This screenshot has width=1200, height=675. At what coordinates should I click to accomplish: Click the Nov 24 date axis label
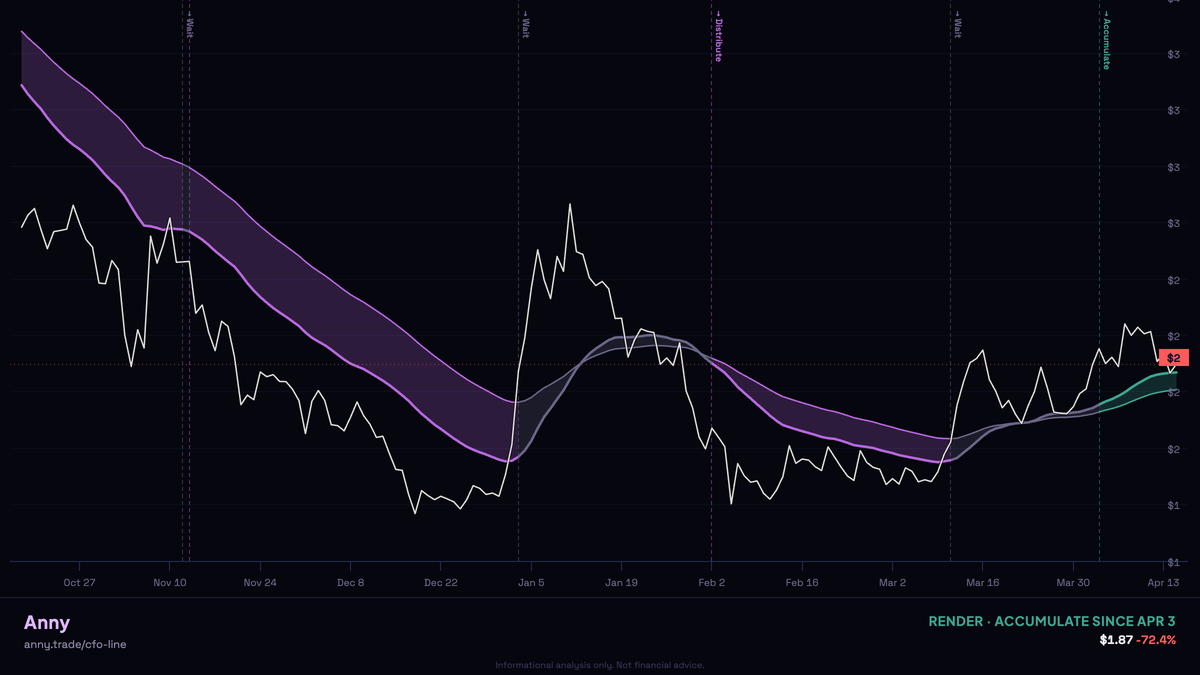pyautogui.click(x=259, y=582)
